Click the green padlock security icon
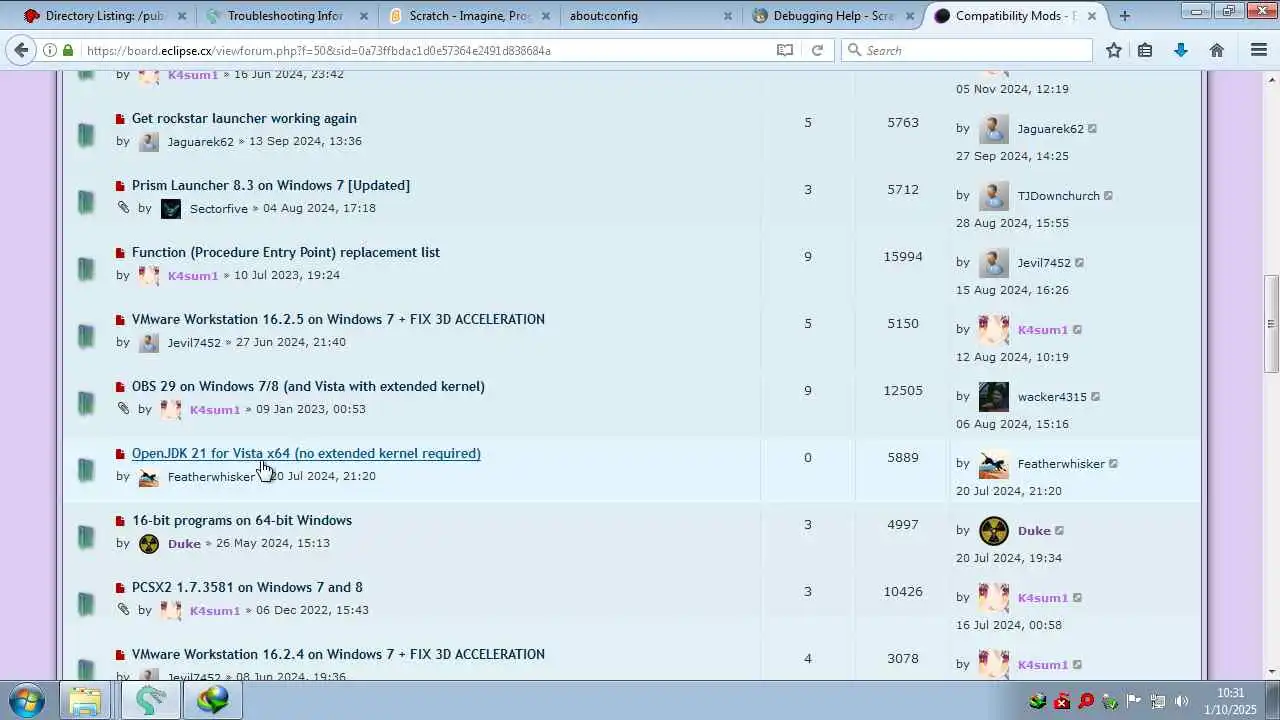The width and height of the screenshot is (1280, 720). (68, 50)
